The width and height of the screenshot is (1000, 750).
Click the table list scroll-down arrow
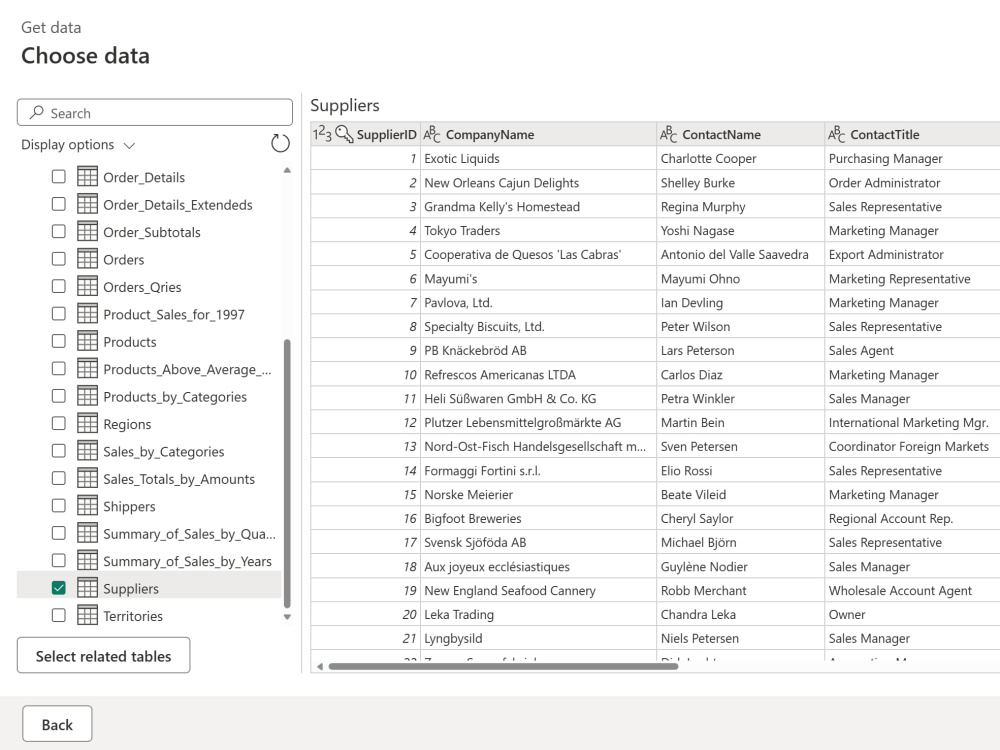pos(287,617)
